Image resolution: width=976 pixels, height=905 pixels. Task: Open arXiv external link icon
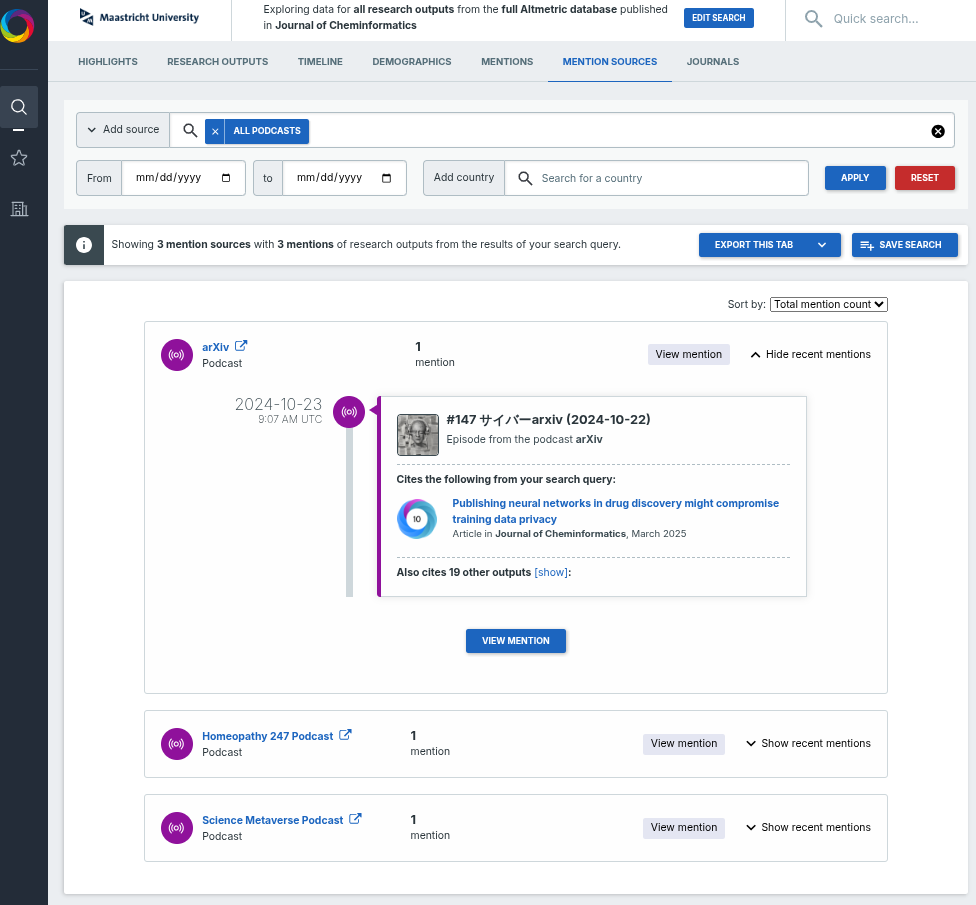241,346
